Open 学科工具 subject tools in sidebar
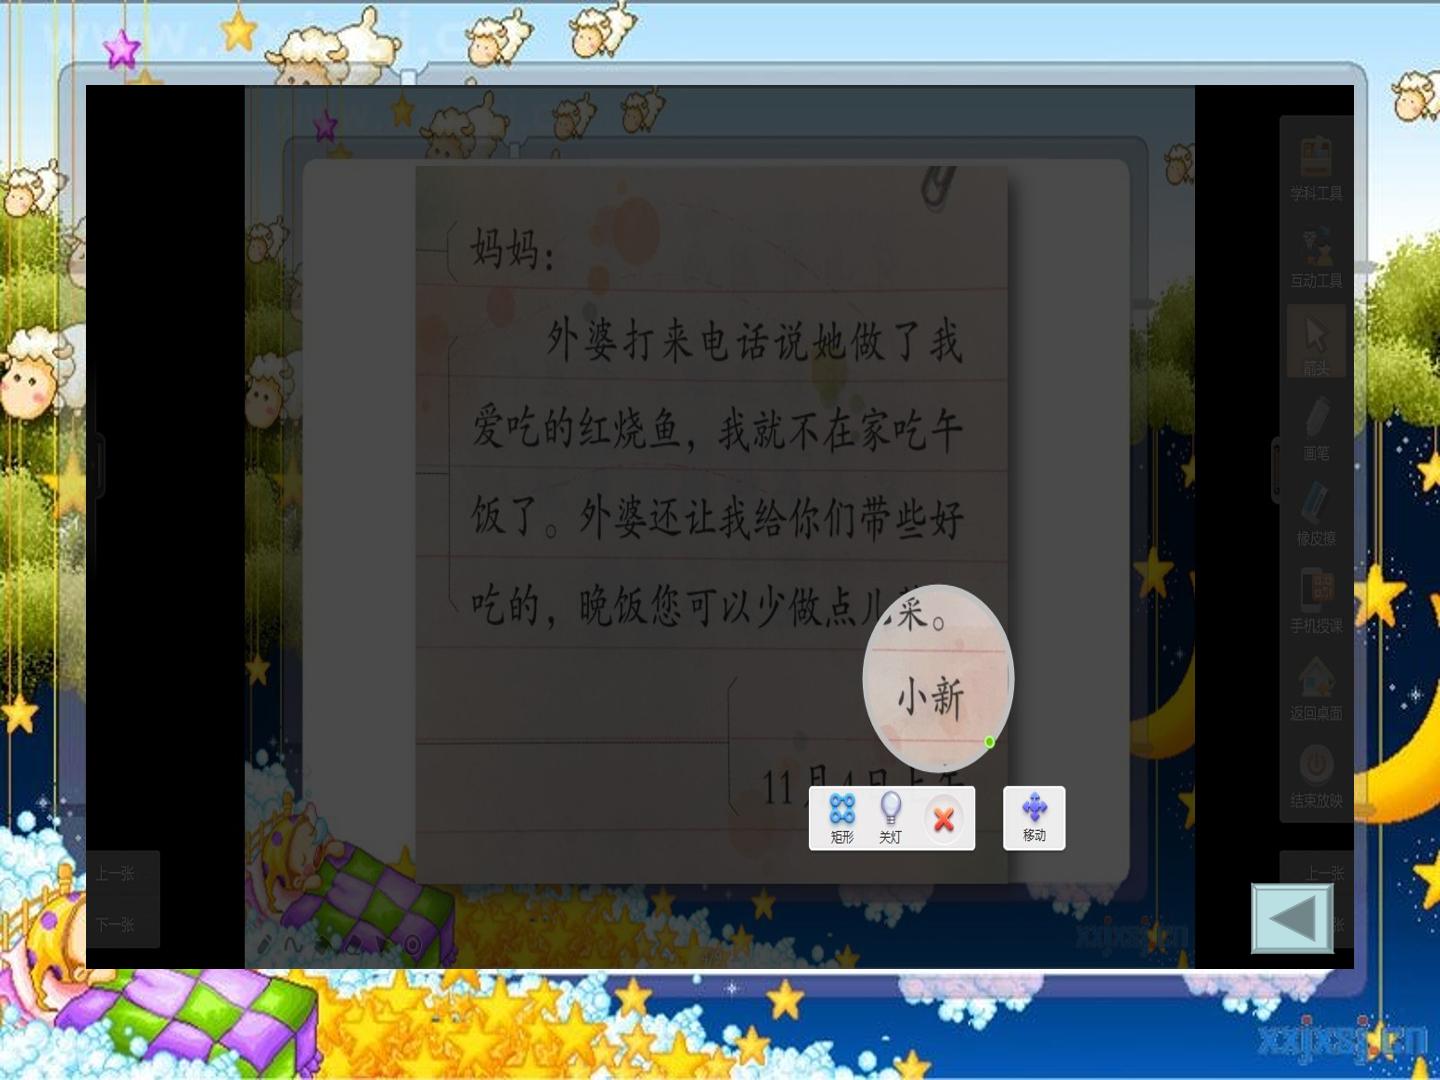1440x1080 pixels. click(x=1316, y=169)
